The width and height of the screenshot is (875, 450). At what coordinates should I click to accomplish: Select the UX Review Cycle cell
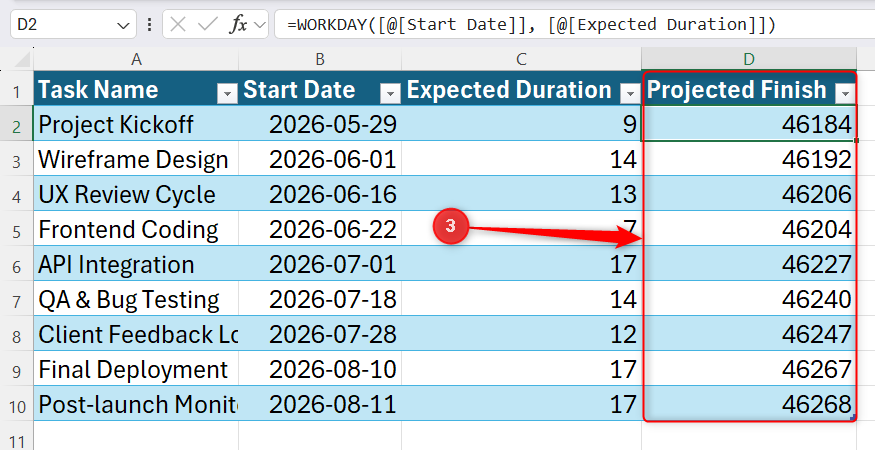pyautogui.click(x=136, y=194)
